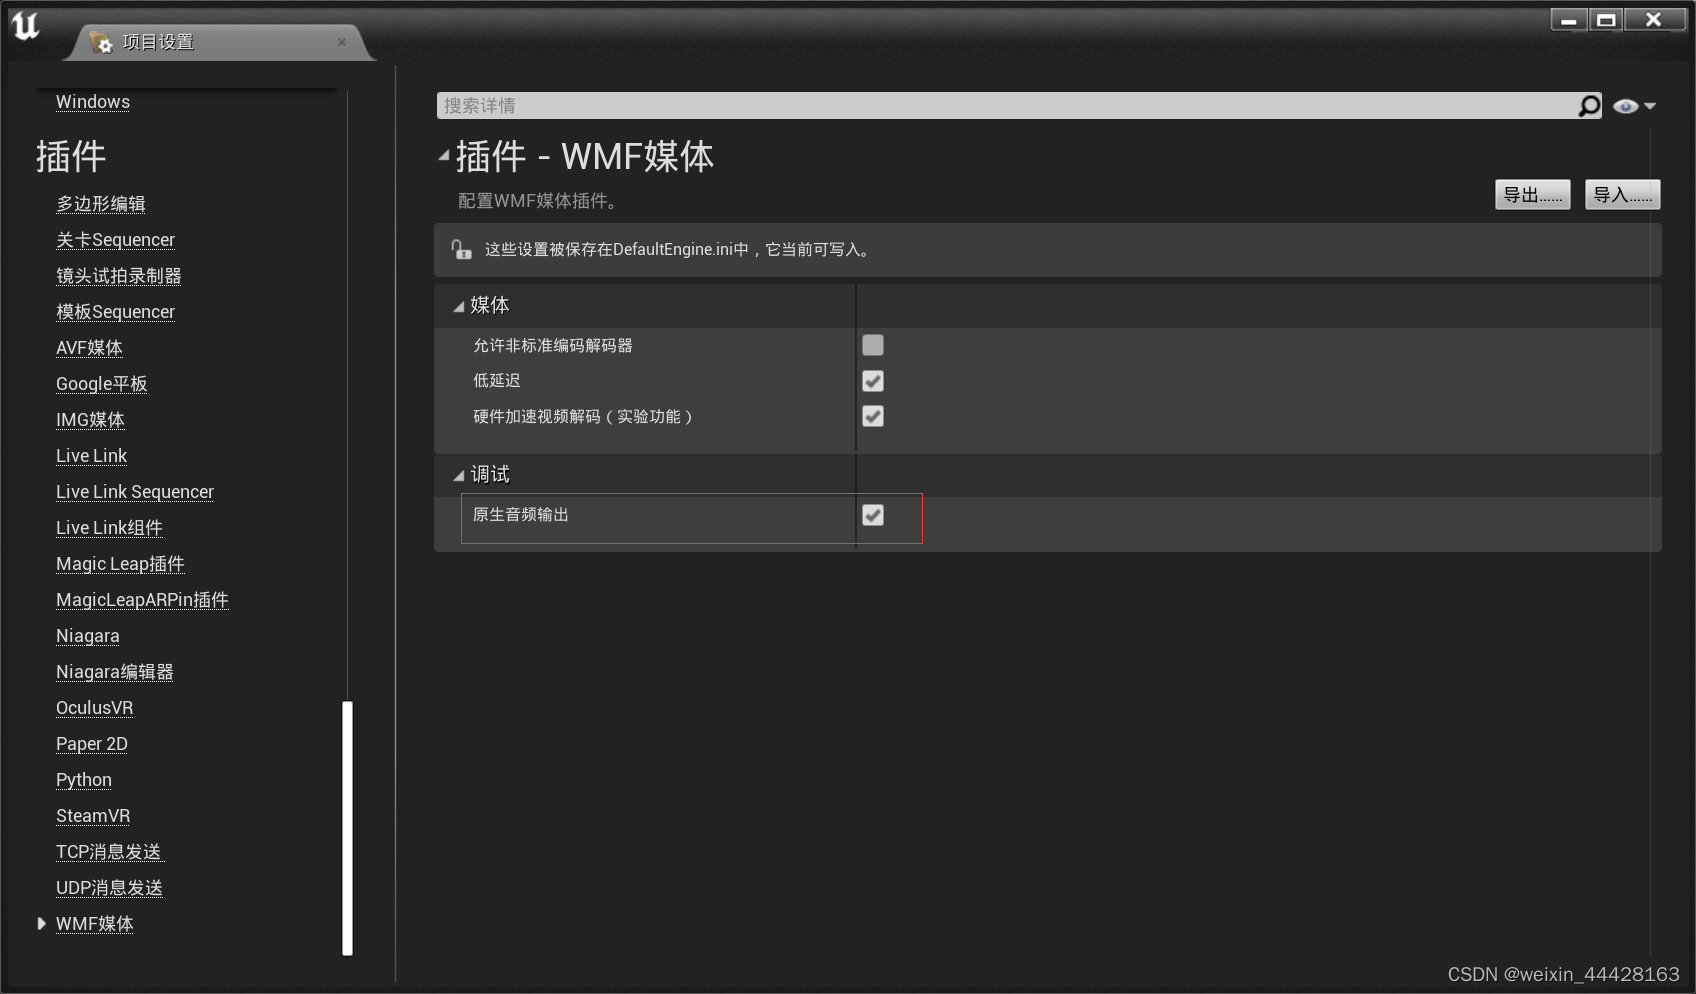Open TCP消息发送 settings
The height and width of the screenshot is (994, 1696).
coord(109,852)
